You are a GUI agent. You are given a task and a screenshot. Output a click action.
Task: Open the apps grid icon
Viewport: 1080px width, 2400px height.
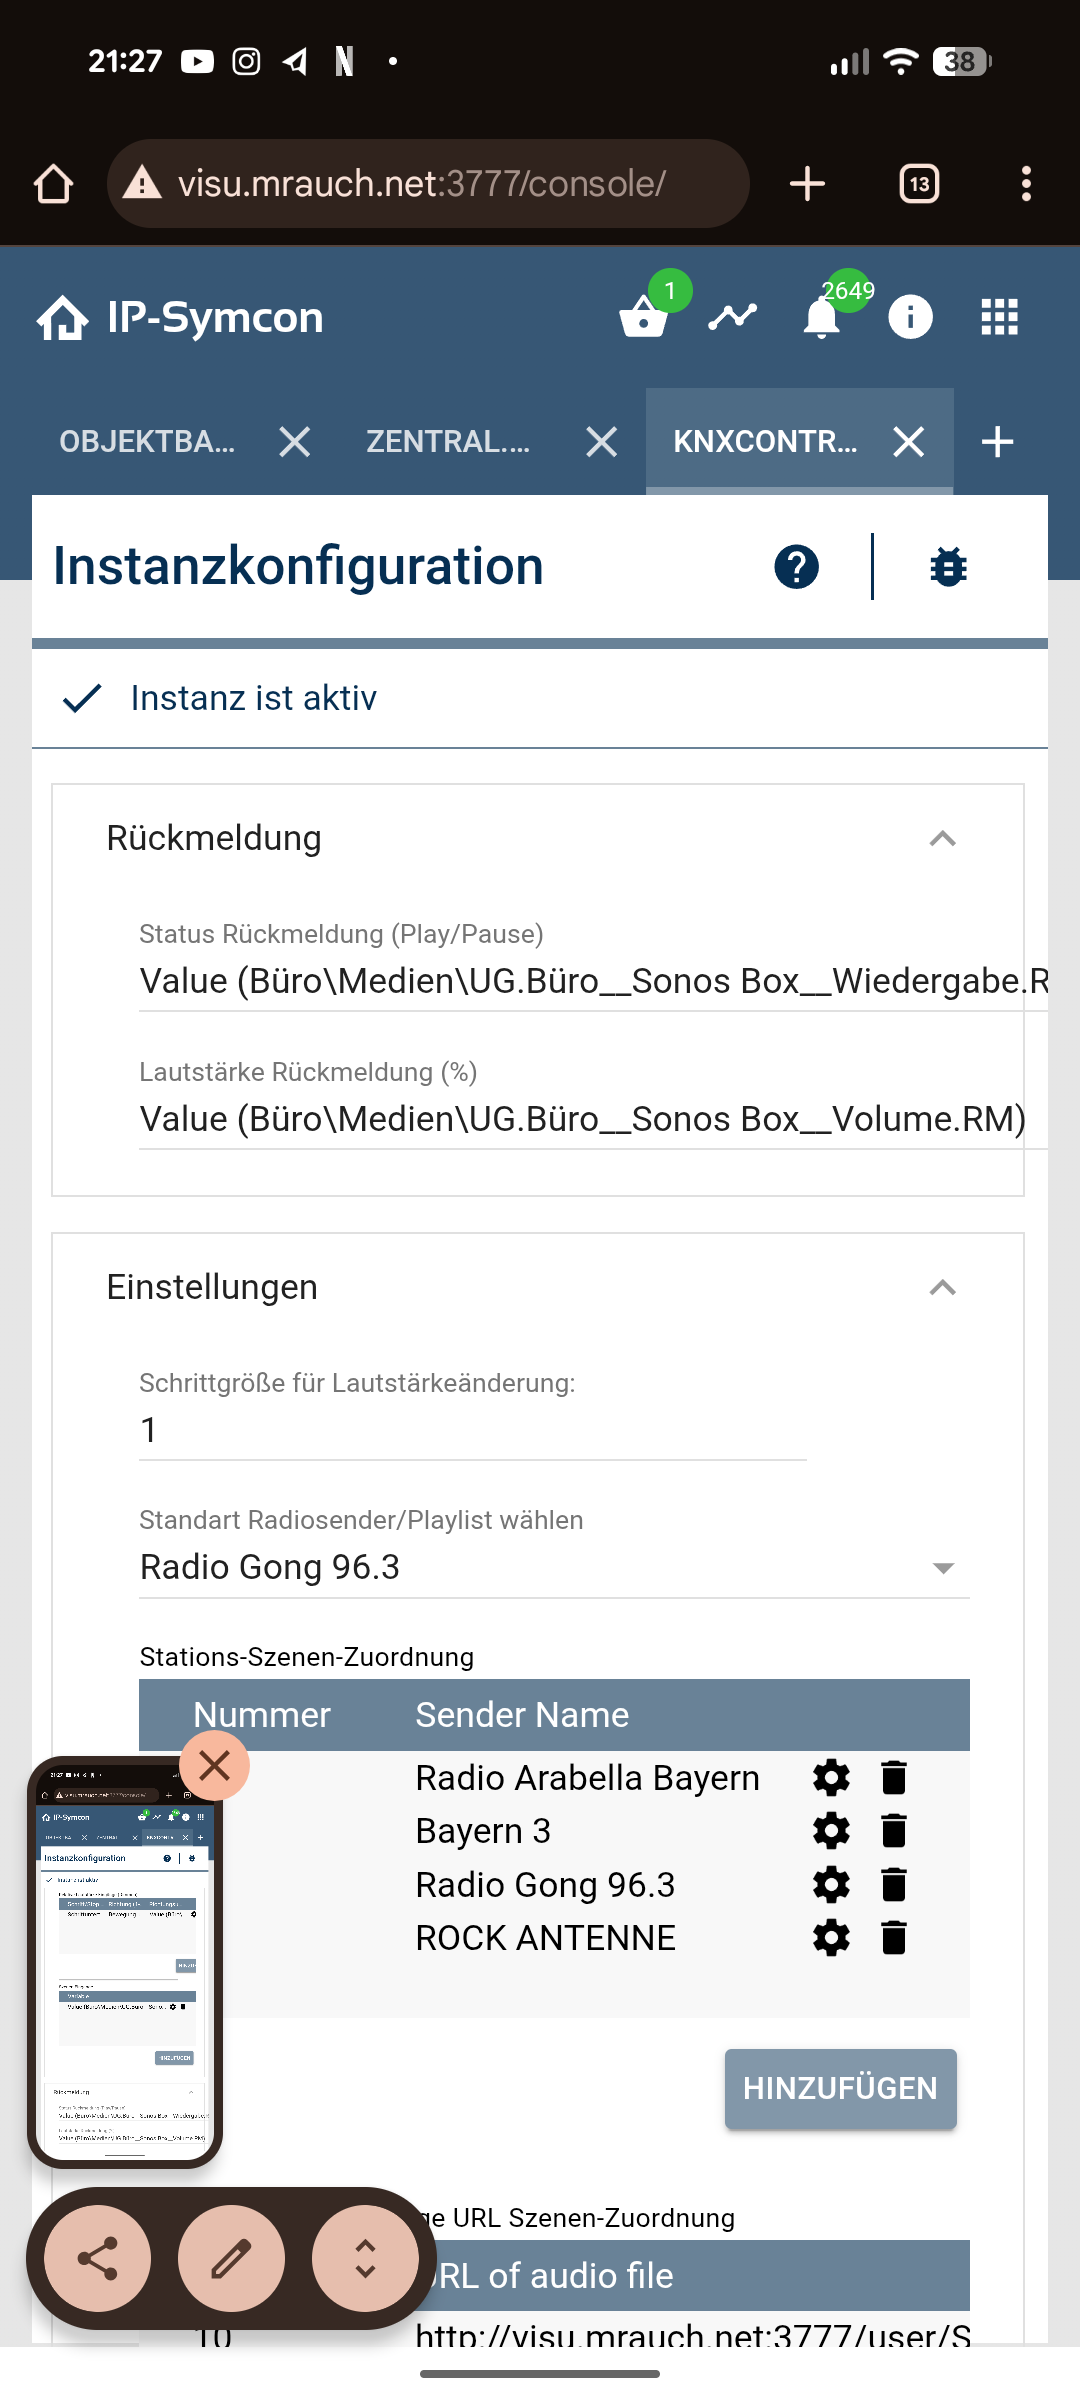[999, 318]
